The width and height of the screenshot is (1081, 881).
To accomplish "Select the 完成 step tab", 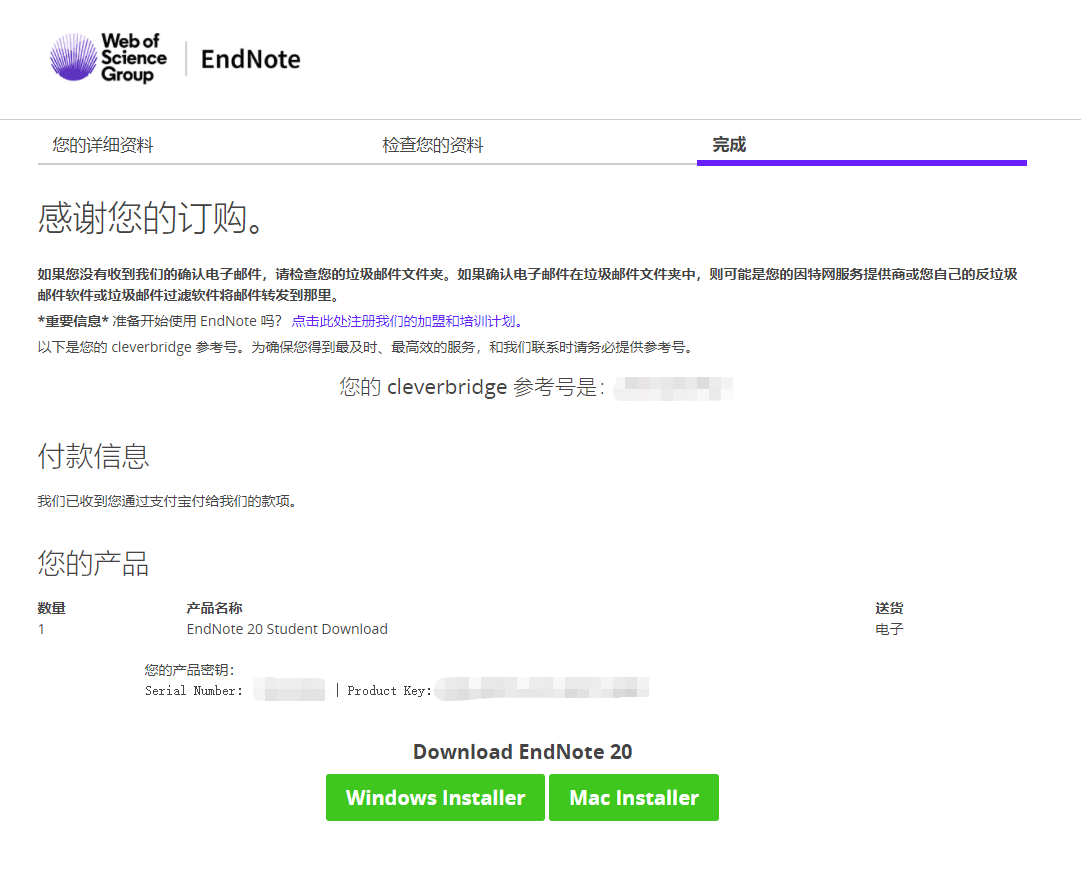I will (x=729, y=145).
